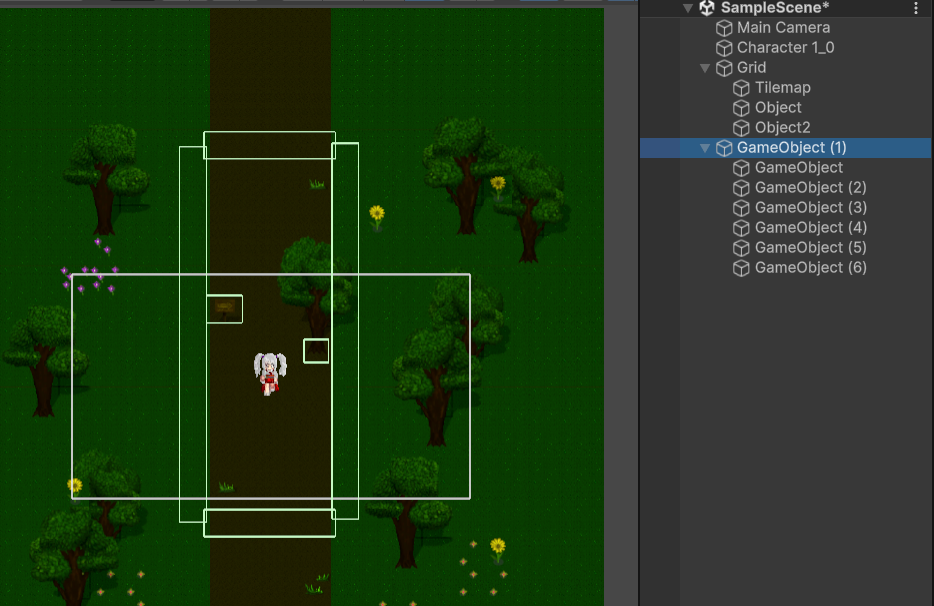Click the cube icon beside Object
The height and width of the screenshot is (606, 934).
741,108
